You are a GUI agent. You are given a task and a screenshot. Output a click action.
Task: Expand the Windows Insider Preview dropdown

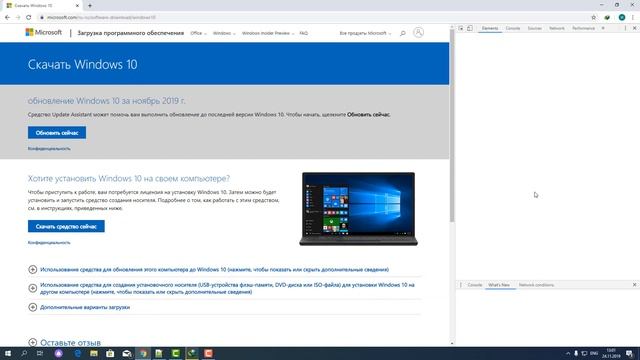point(268,33)
